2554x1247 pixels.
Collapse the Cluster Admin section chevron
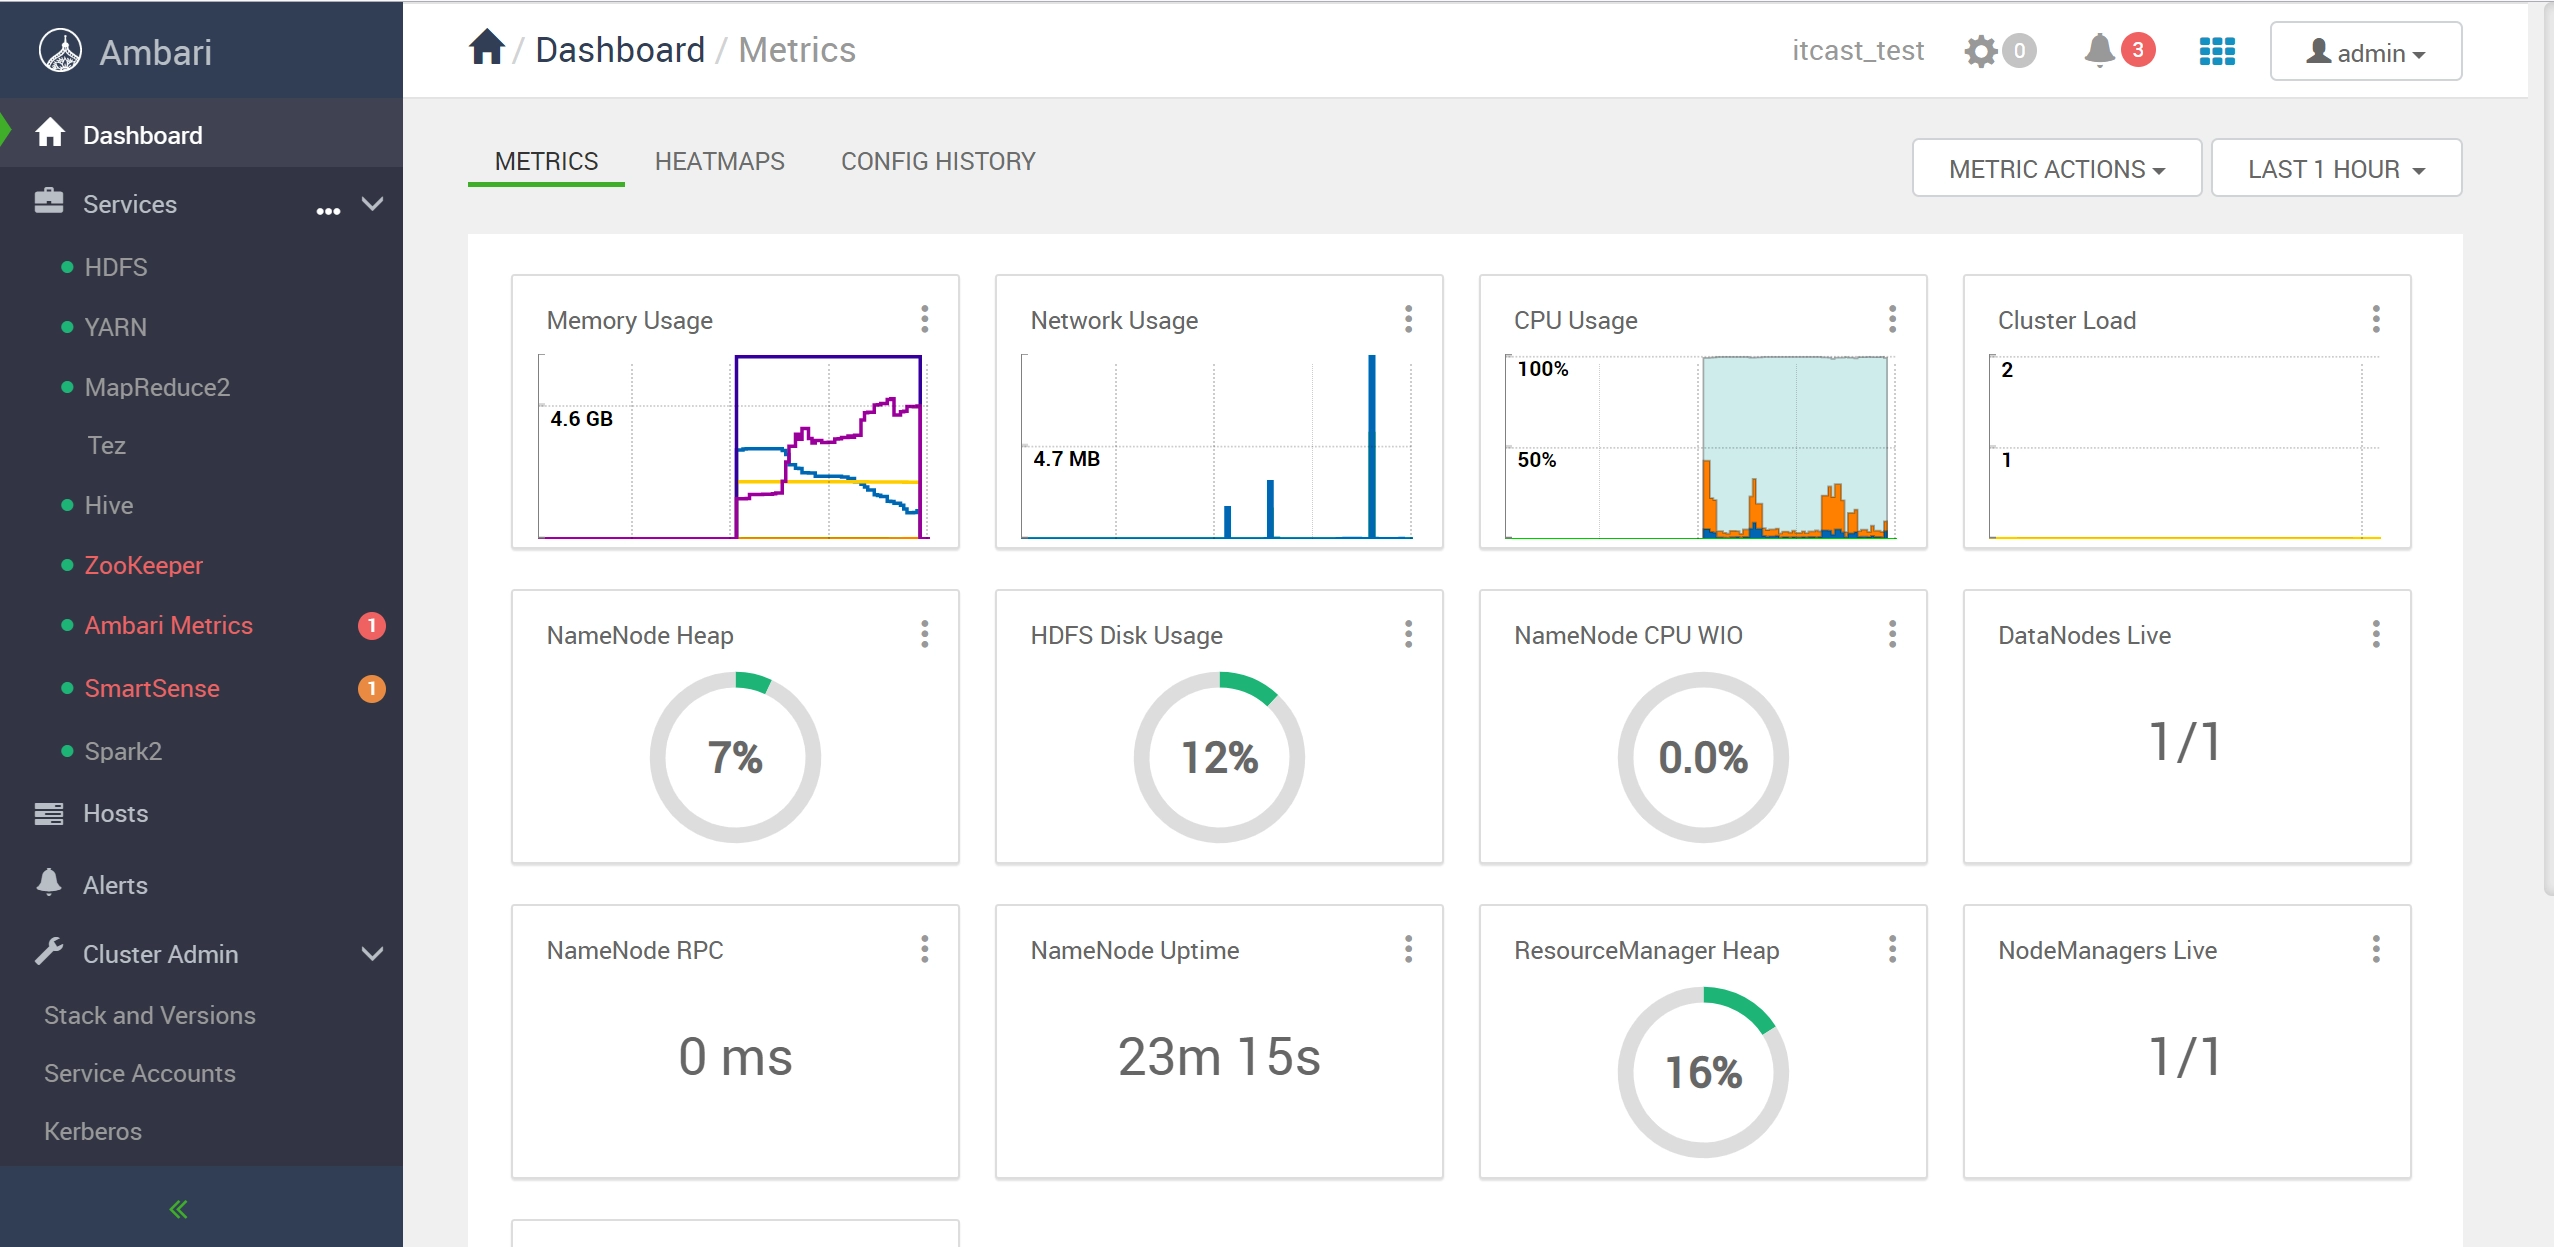(x=372, y=954)
